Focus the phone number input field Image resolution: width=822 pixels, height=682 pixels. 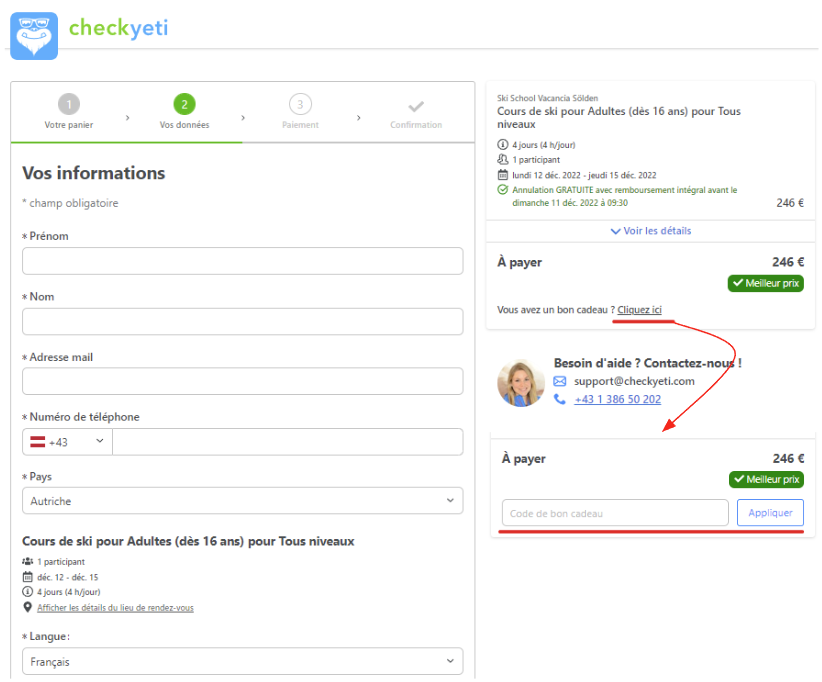(x=288, y=442)
